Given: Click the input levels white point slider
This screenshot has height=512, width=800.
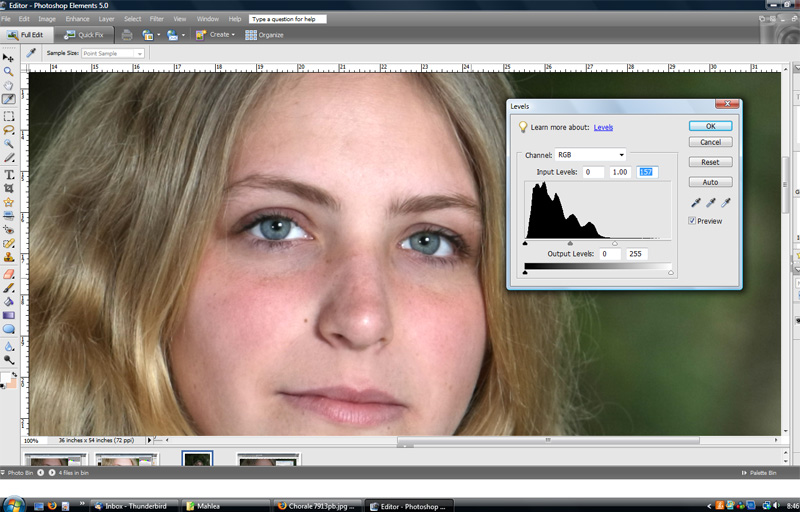Looking at the screenshot, I should tap(615, 243).
